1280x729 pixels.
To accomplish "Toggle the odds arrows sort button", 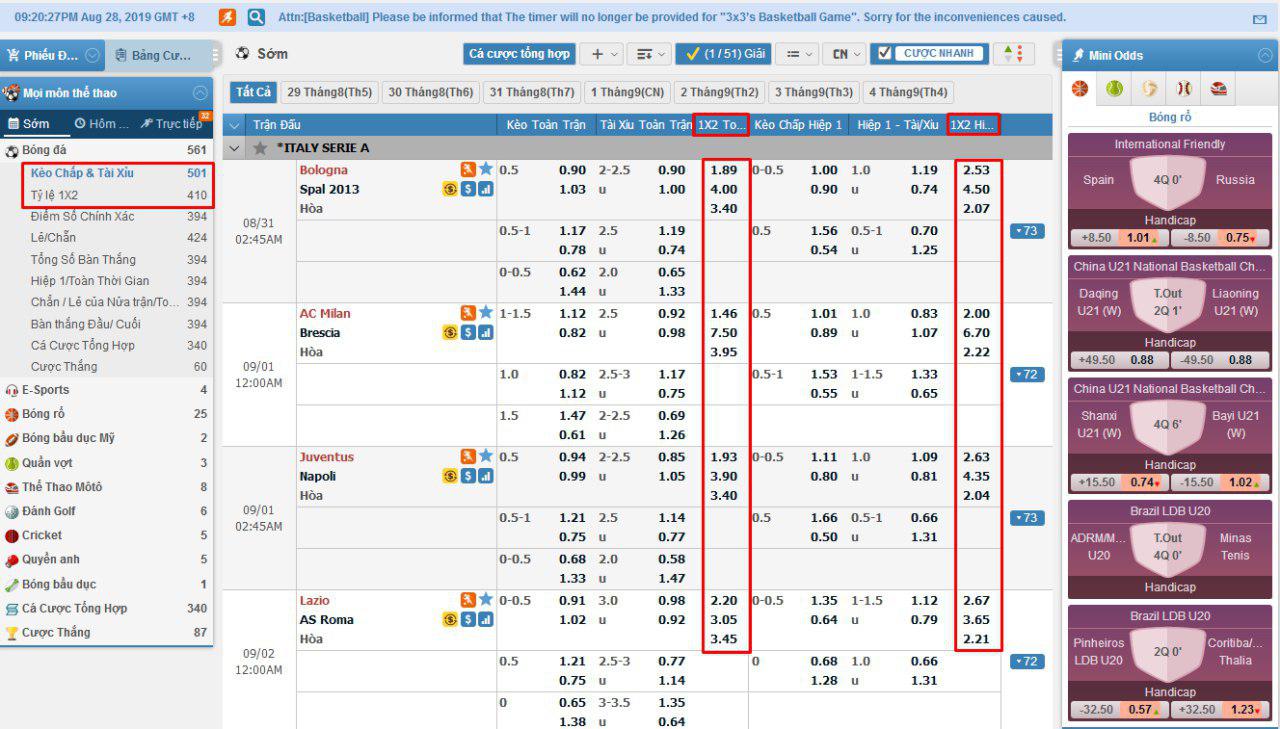I will pyautogui.click(x=1014, y=54).
